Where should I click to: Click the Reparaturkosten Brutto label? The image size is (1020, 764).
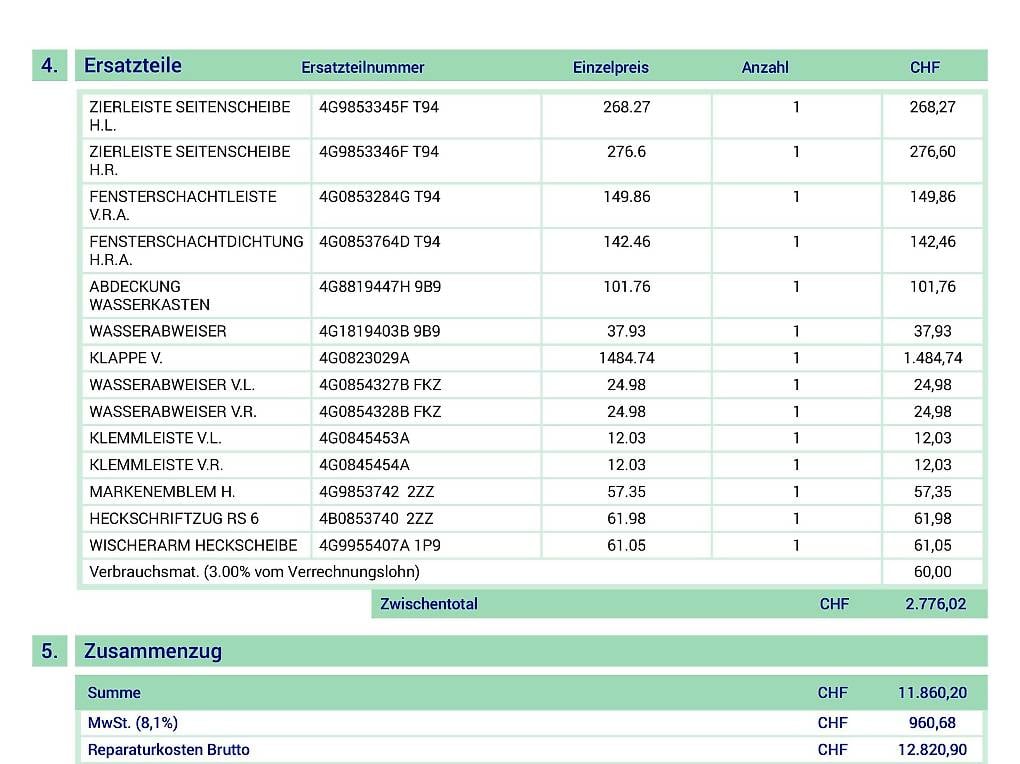(x=168, y=750)
